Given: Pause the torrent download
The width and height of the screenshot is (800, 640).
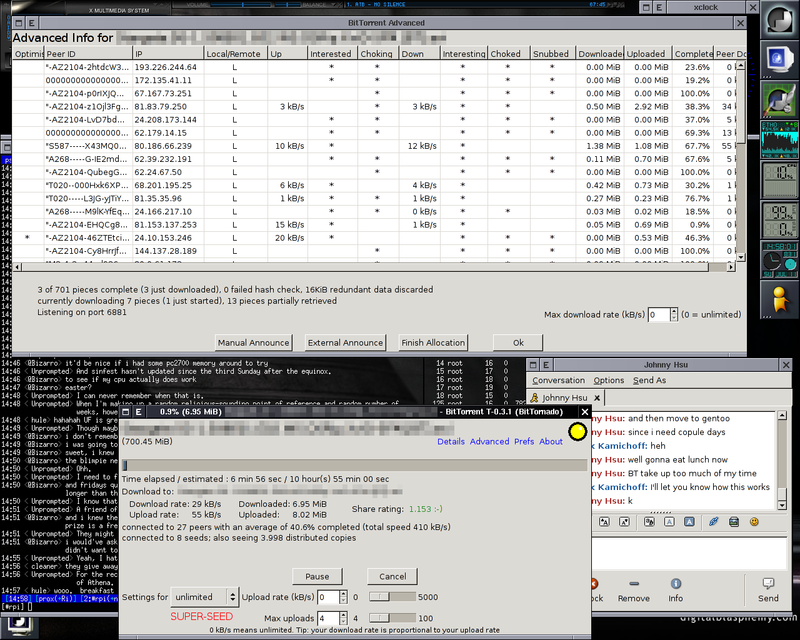Looking at the screenshot, I should 317,576.
